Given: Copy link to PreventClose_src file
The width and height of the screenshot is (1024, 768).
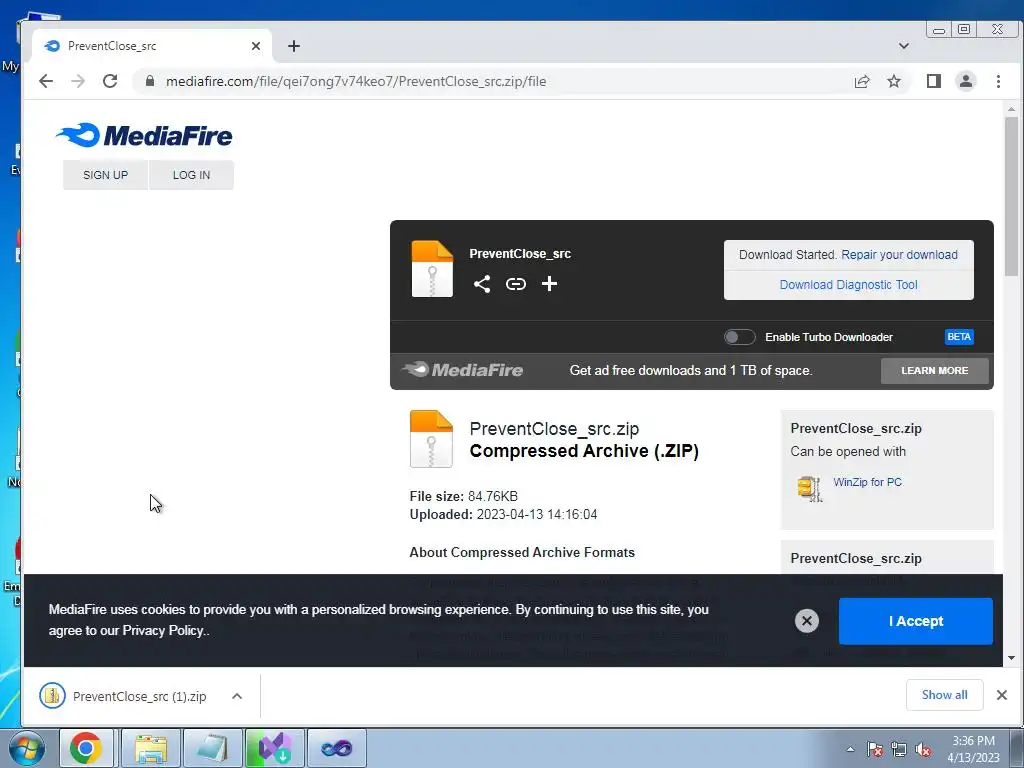Looking at the screenshot, I should tap(516, 284).
